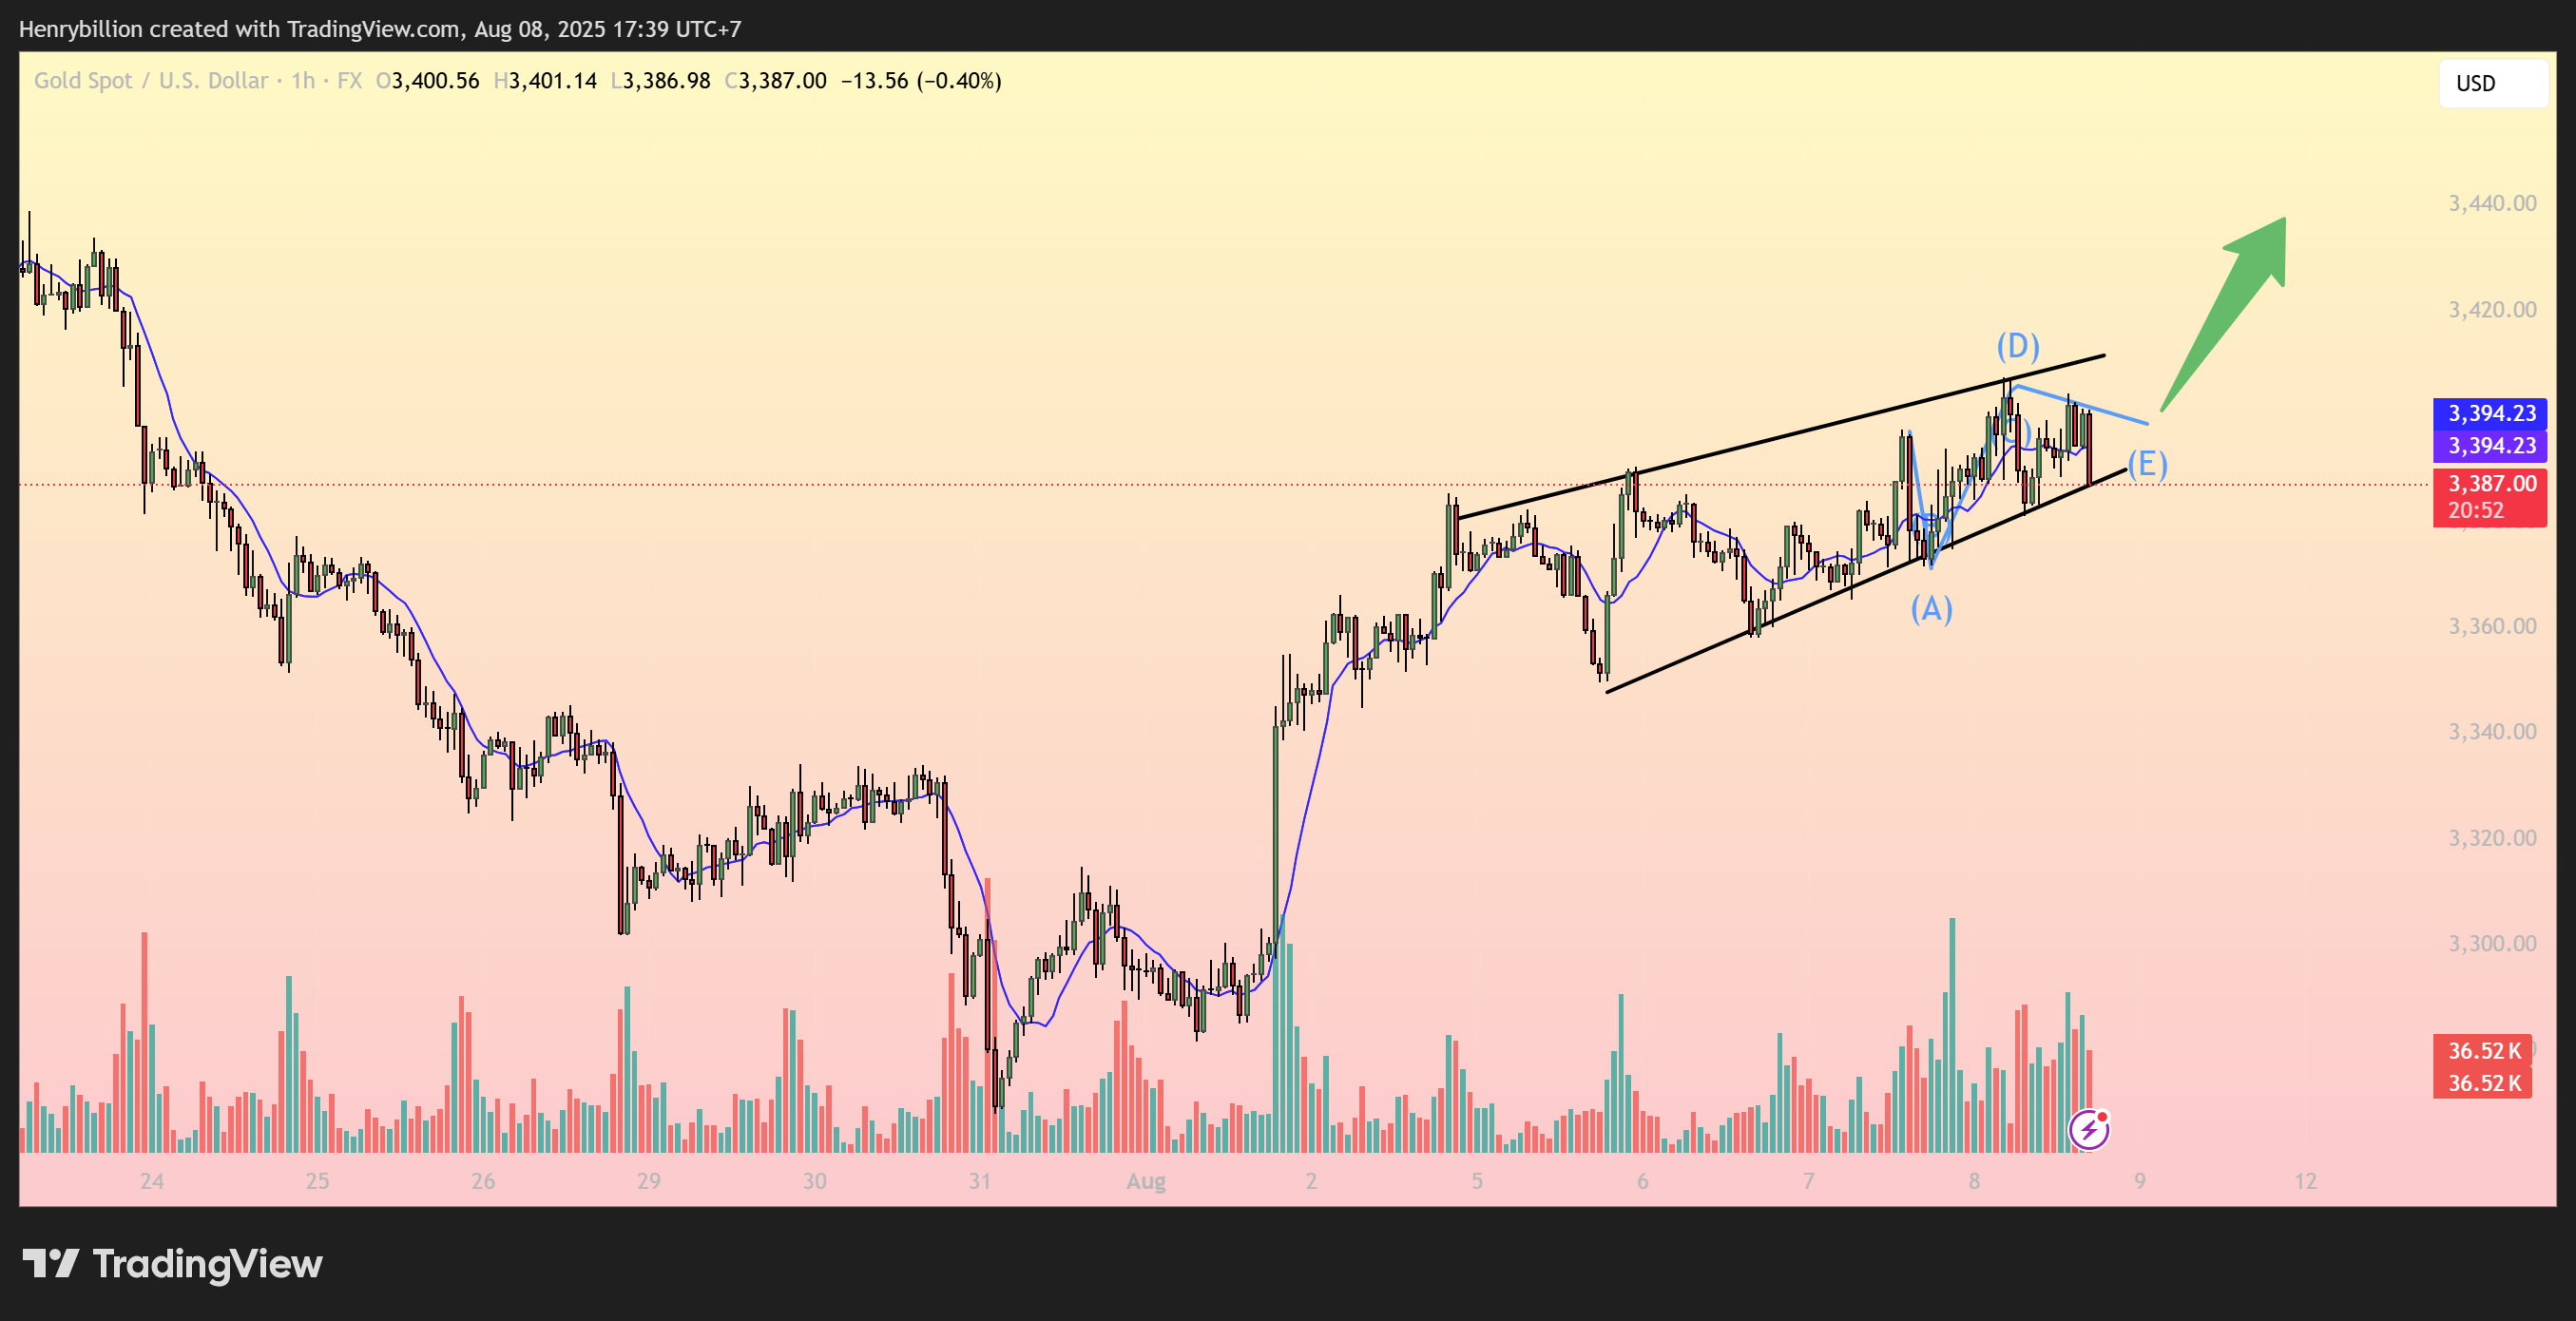The image size is (2576, 1321).
Task: Click the 1h timeframe label
Action: [x=303, y=81]
